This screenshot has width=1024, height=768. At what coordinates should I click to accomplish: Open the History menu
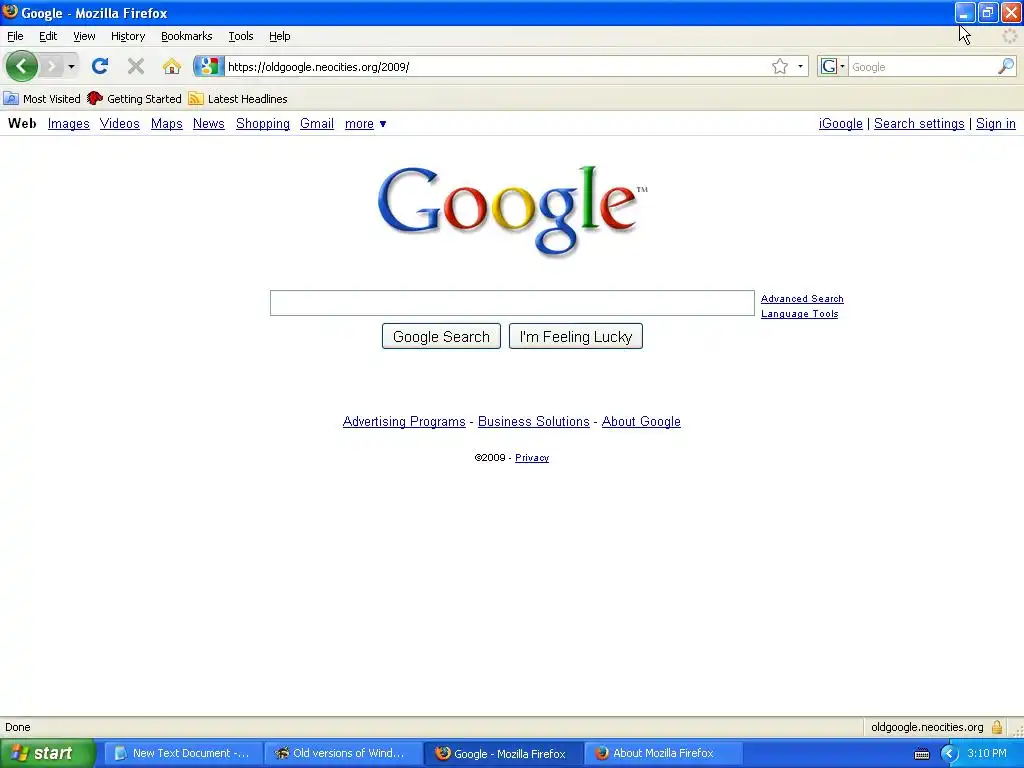click(x=128, y=36)
